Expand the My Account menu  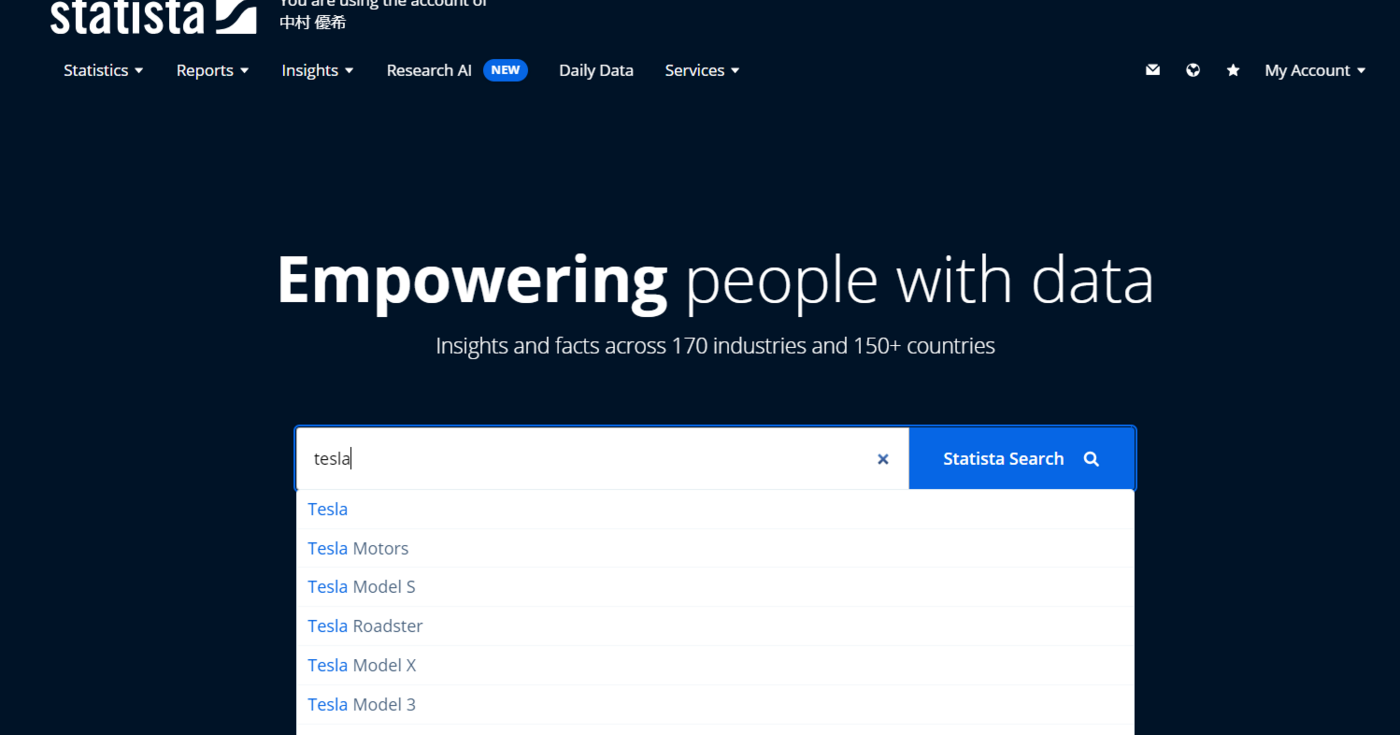click(1314, 70)
